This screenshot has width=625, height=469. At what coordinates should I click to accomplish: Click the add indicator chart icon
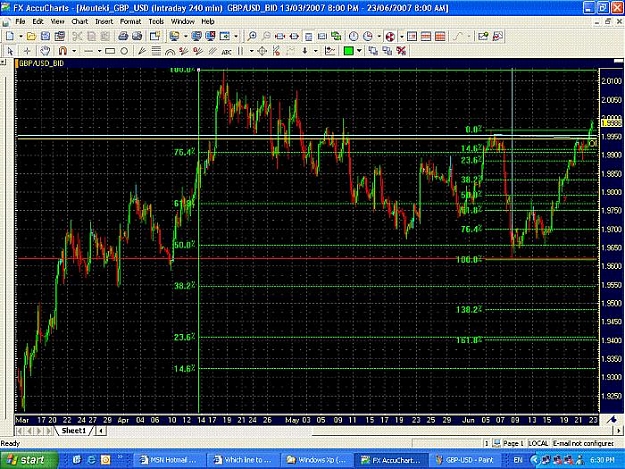(x=483, y=36)
